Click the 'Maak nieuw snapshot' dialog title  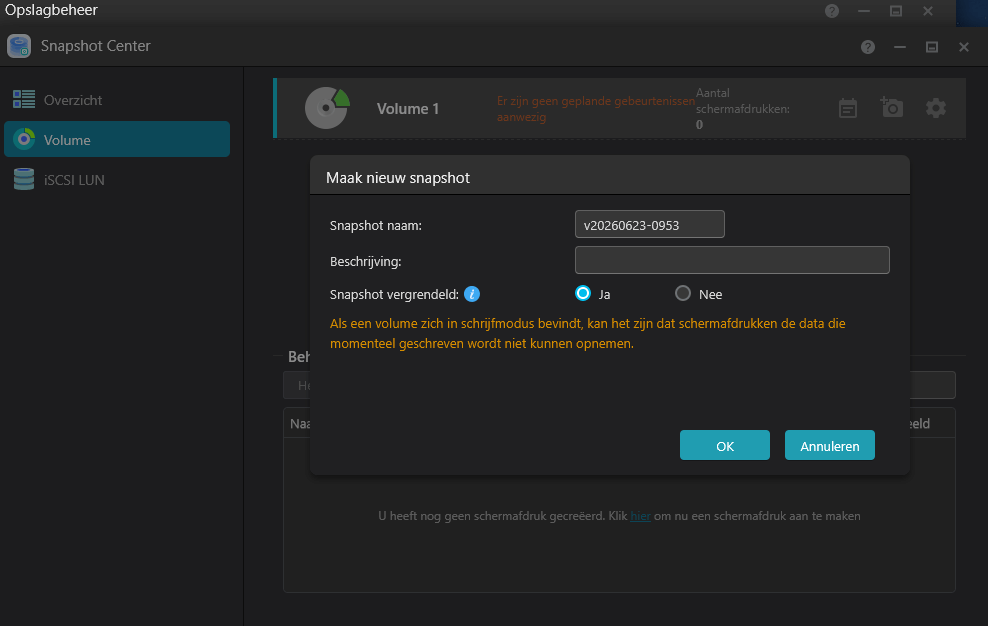coord(398,178)
